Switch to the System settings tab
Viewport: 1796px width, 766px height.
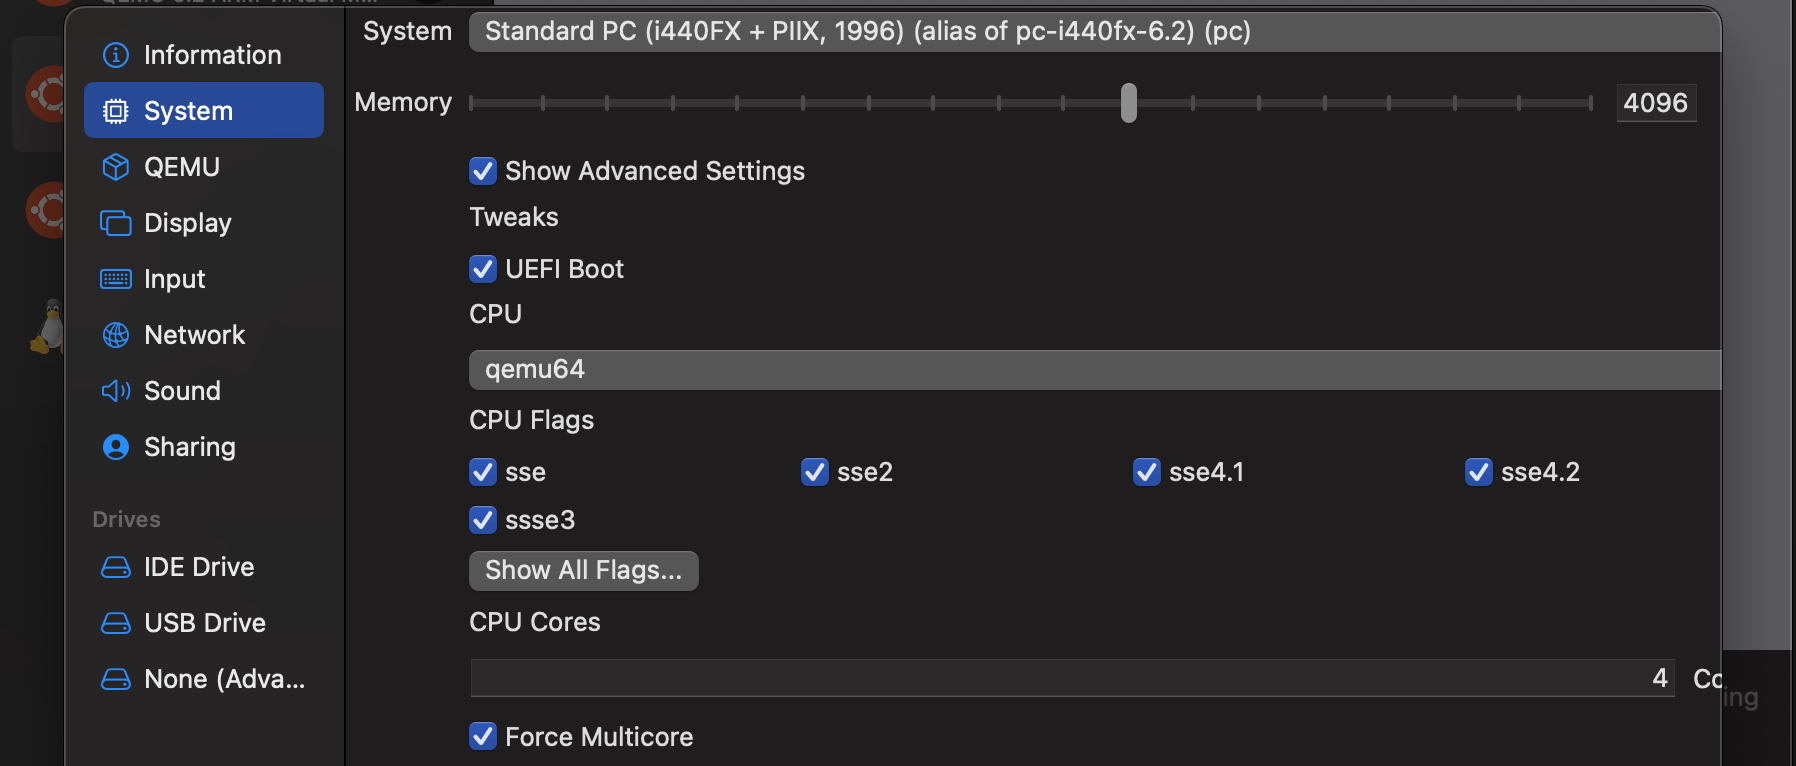coord(204,110)
